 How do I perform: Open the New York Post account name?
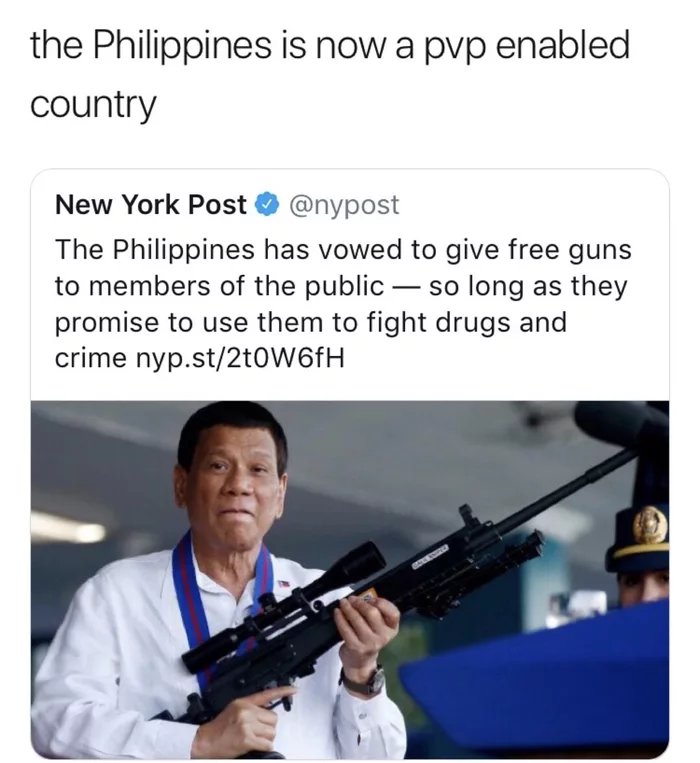click(x=151, y=204)
